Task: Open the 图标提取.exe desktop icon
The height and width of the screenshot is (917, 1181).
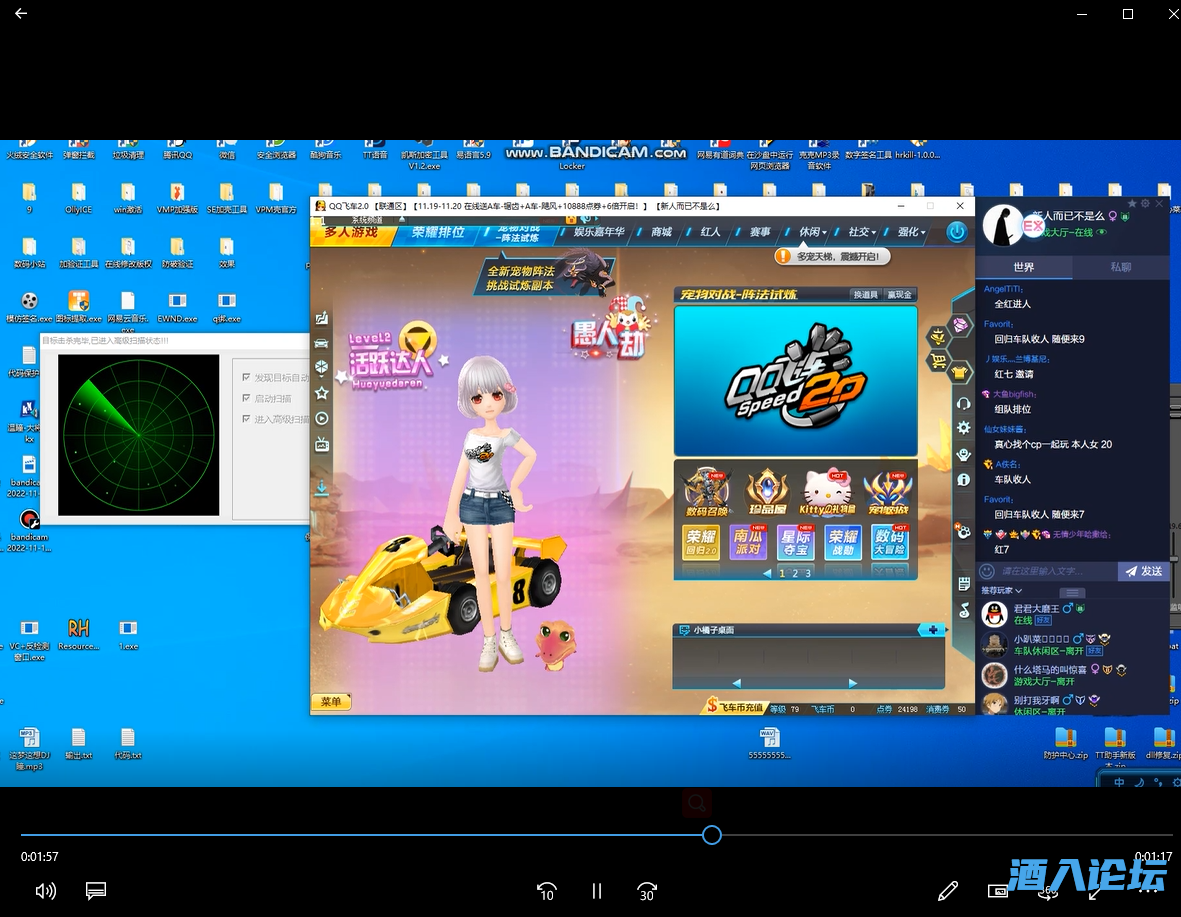Action: 78,307
